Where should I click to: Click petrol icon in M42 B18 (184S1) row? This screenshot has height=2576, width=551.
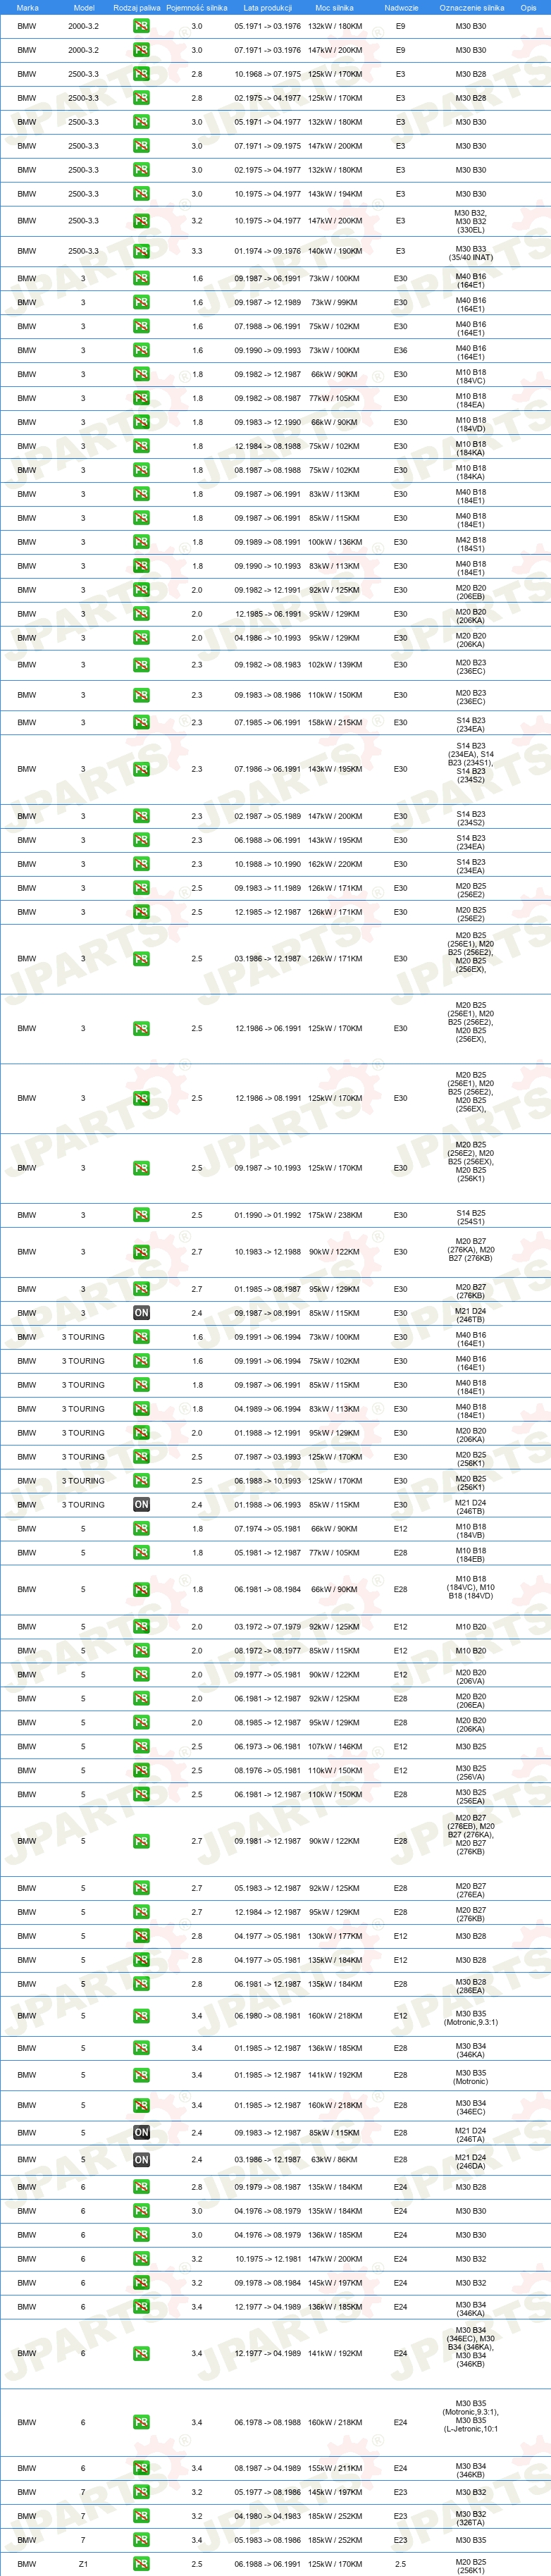pos(141,542)
